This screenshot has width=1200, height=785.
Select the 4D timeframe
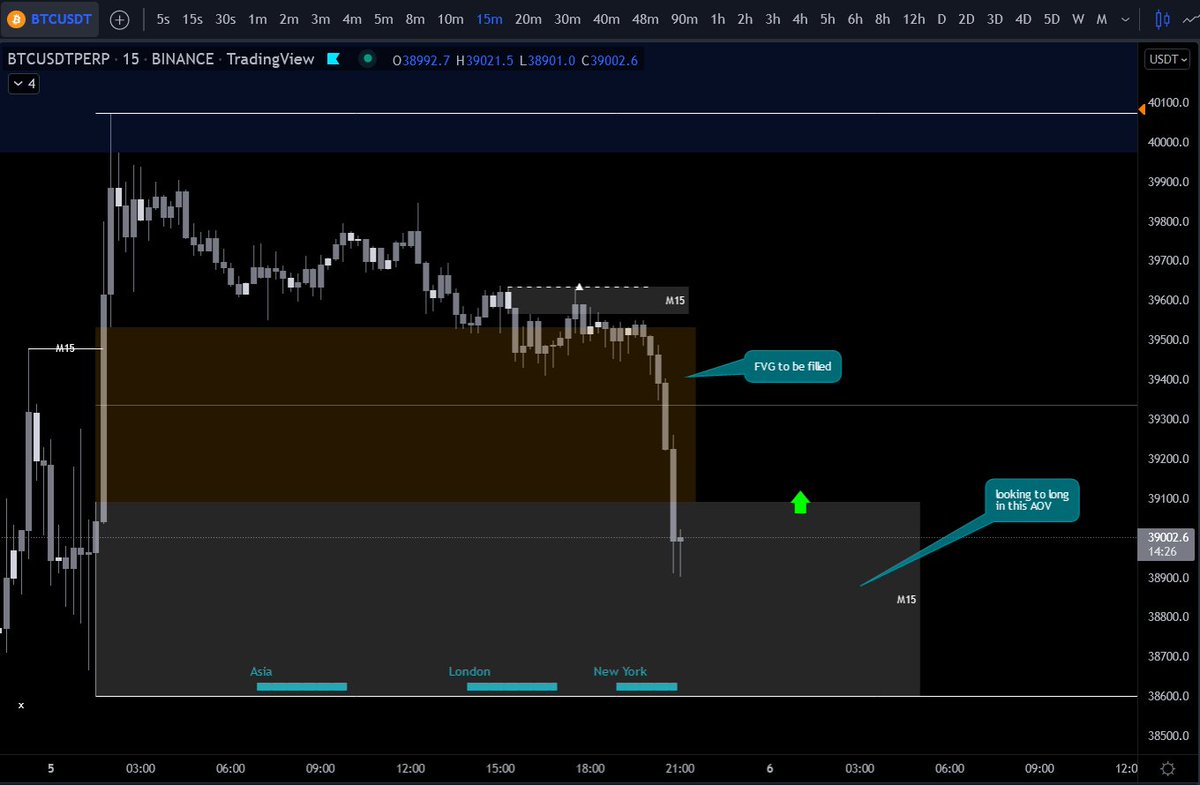click(1022, 19)
